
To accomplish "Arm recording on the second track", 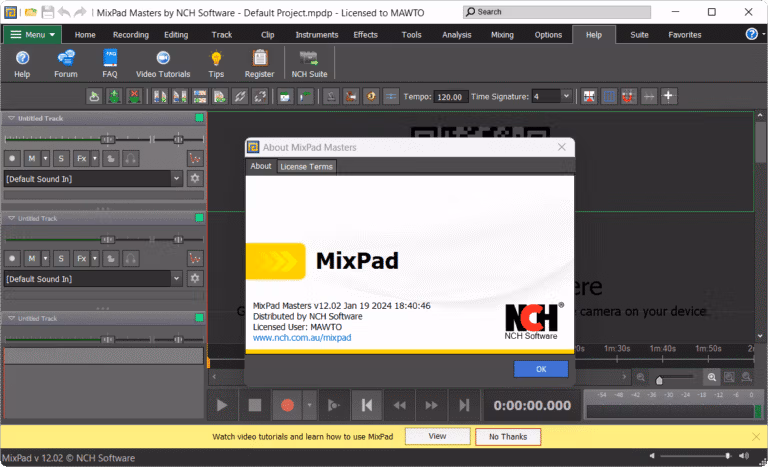I will (x=12, y=258).
